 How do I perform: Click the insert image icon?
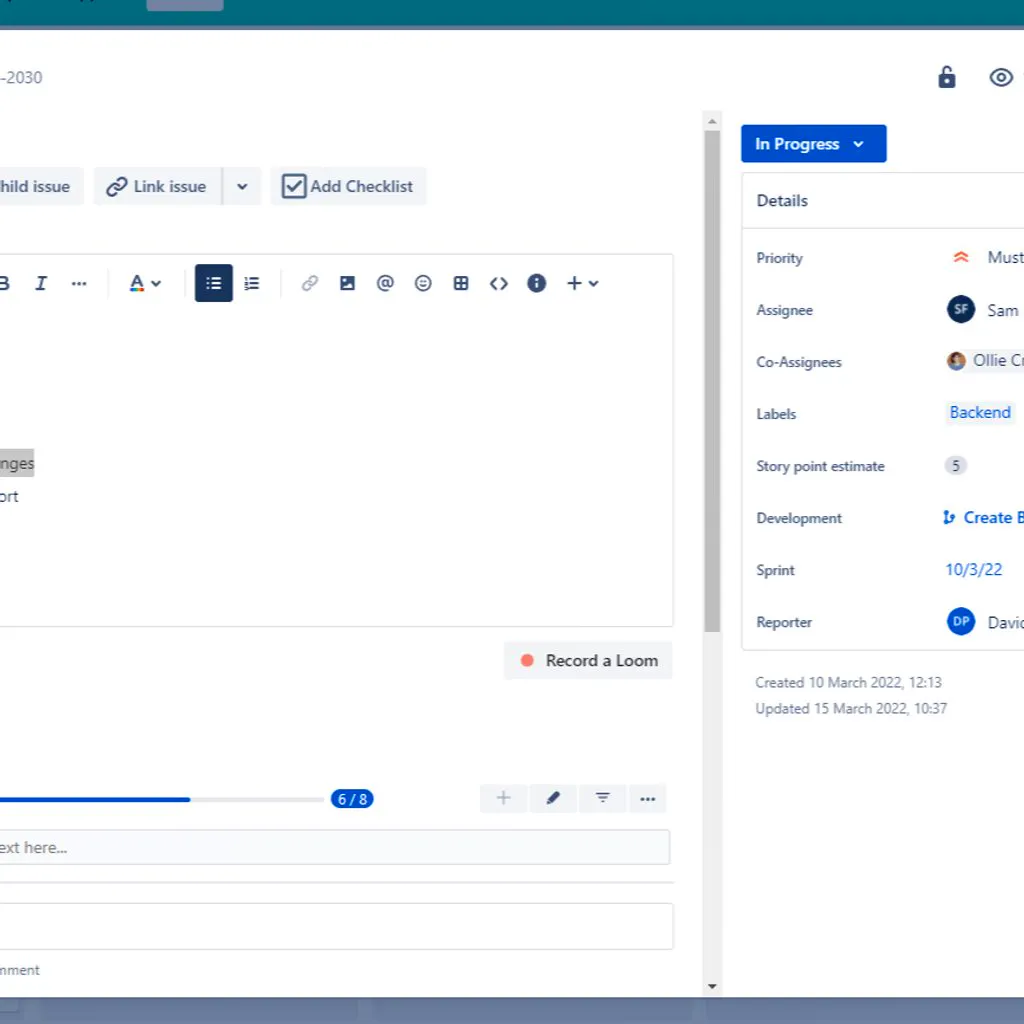347,284
